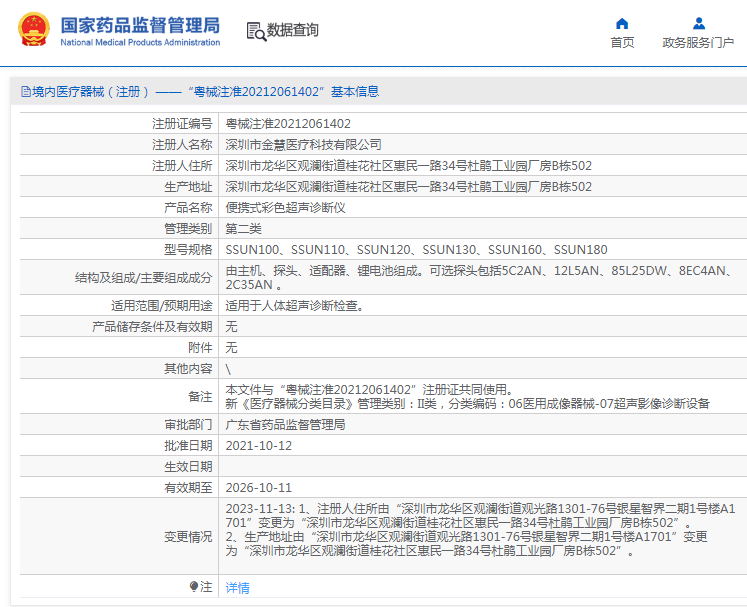Click the 适用范围/预期用途 label

pos(162,305)
